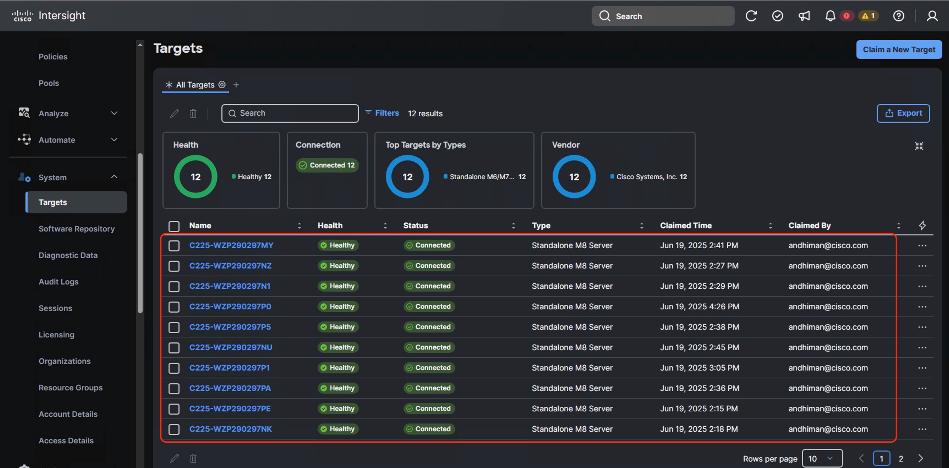
Task: Open the C225-WZP290297P5 target link
Action: 229,327
